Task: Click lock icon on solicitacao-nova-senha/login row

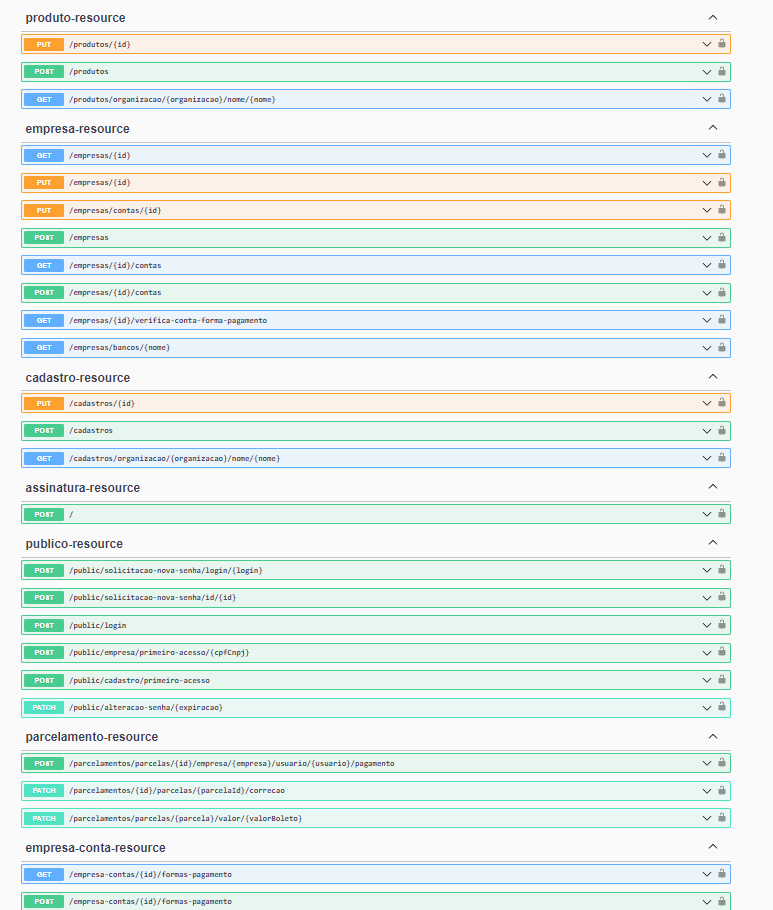Action: pyautogui.click(x=722, y=570)
